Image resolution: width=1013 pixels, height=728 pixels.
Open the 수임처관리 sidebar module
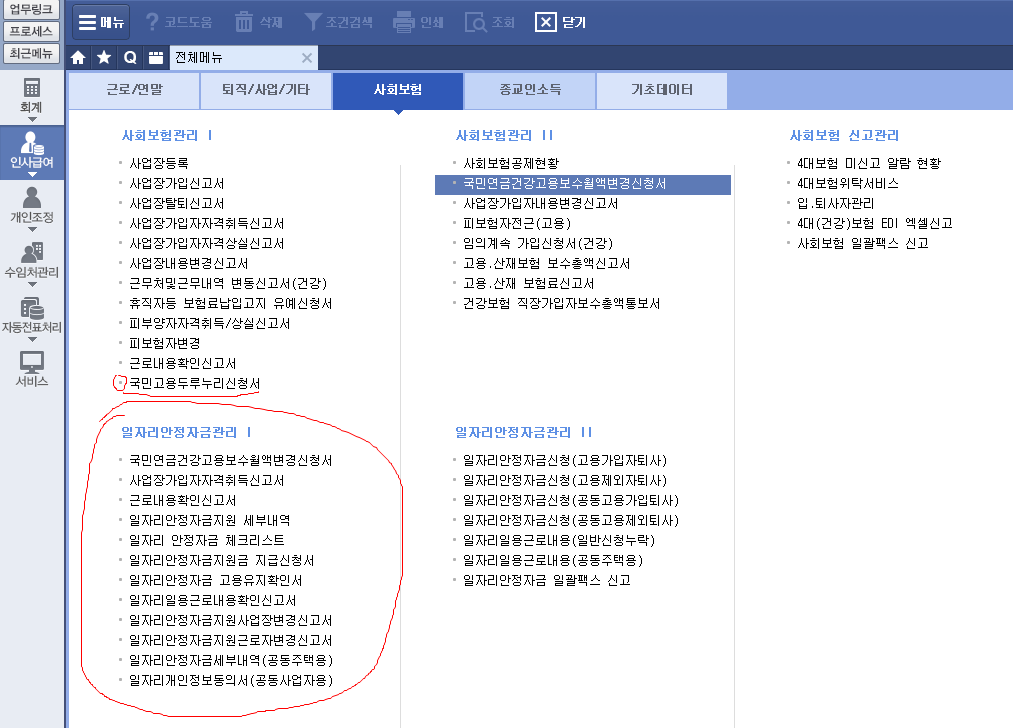[x=32, y=262]
